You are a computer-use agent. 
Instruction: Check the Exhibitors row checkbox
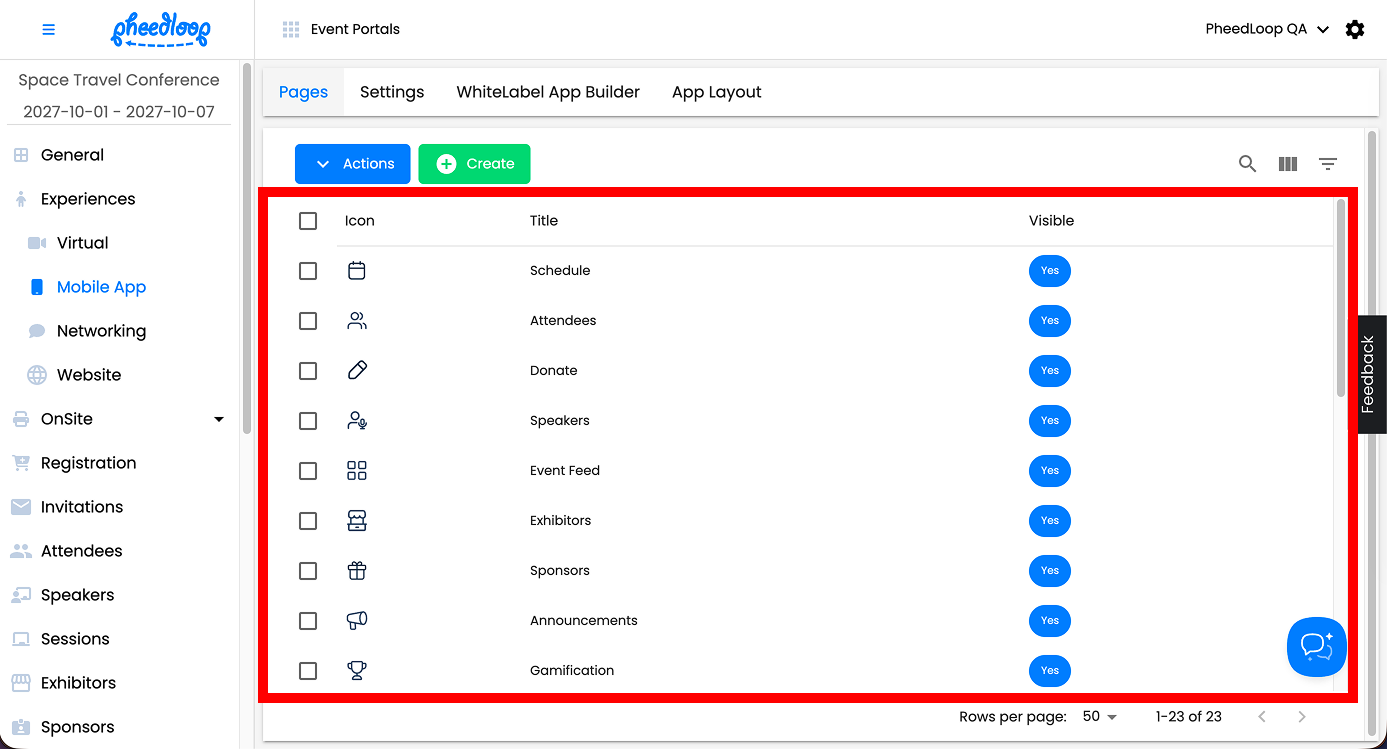click(x=308, y=521)
